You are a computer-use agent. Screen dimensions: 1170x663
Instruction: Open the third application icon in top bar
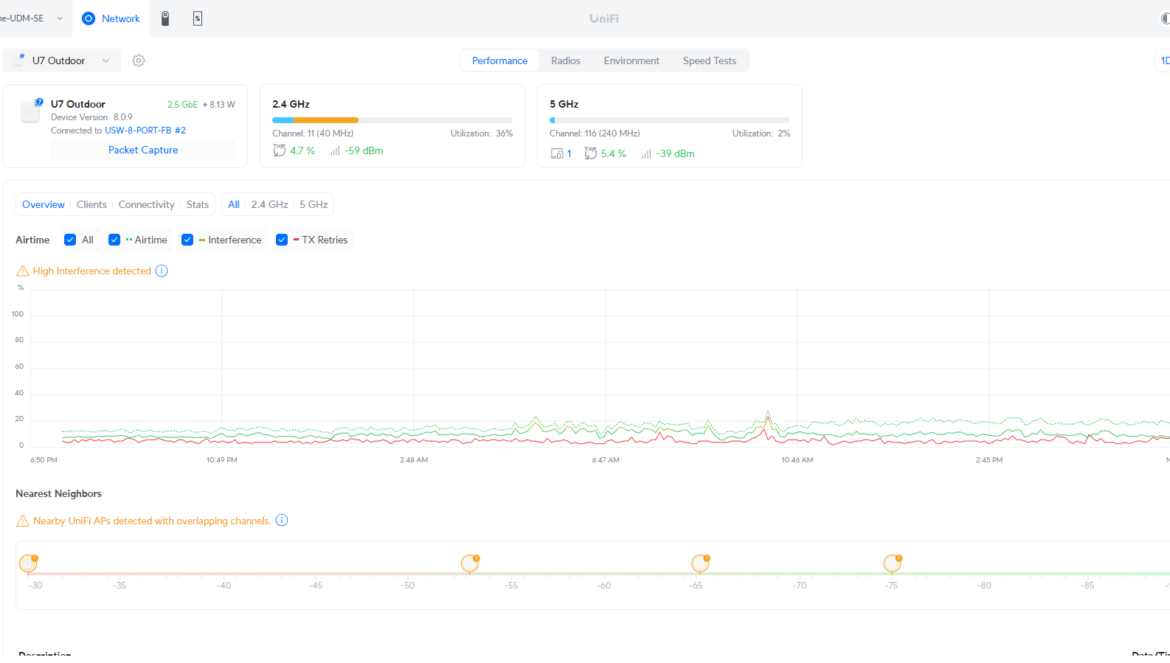197,19
